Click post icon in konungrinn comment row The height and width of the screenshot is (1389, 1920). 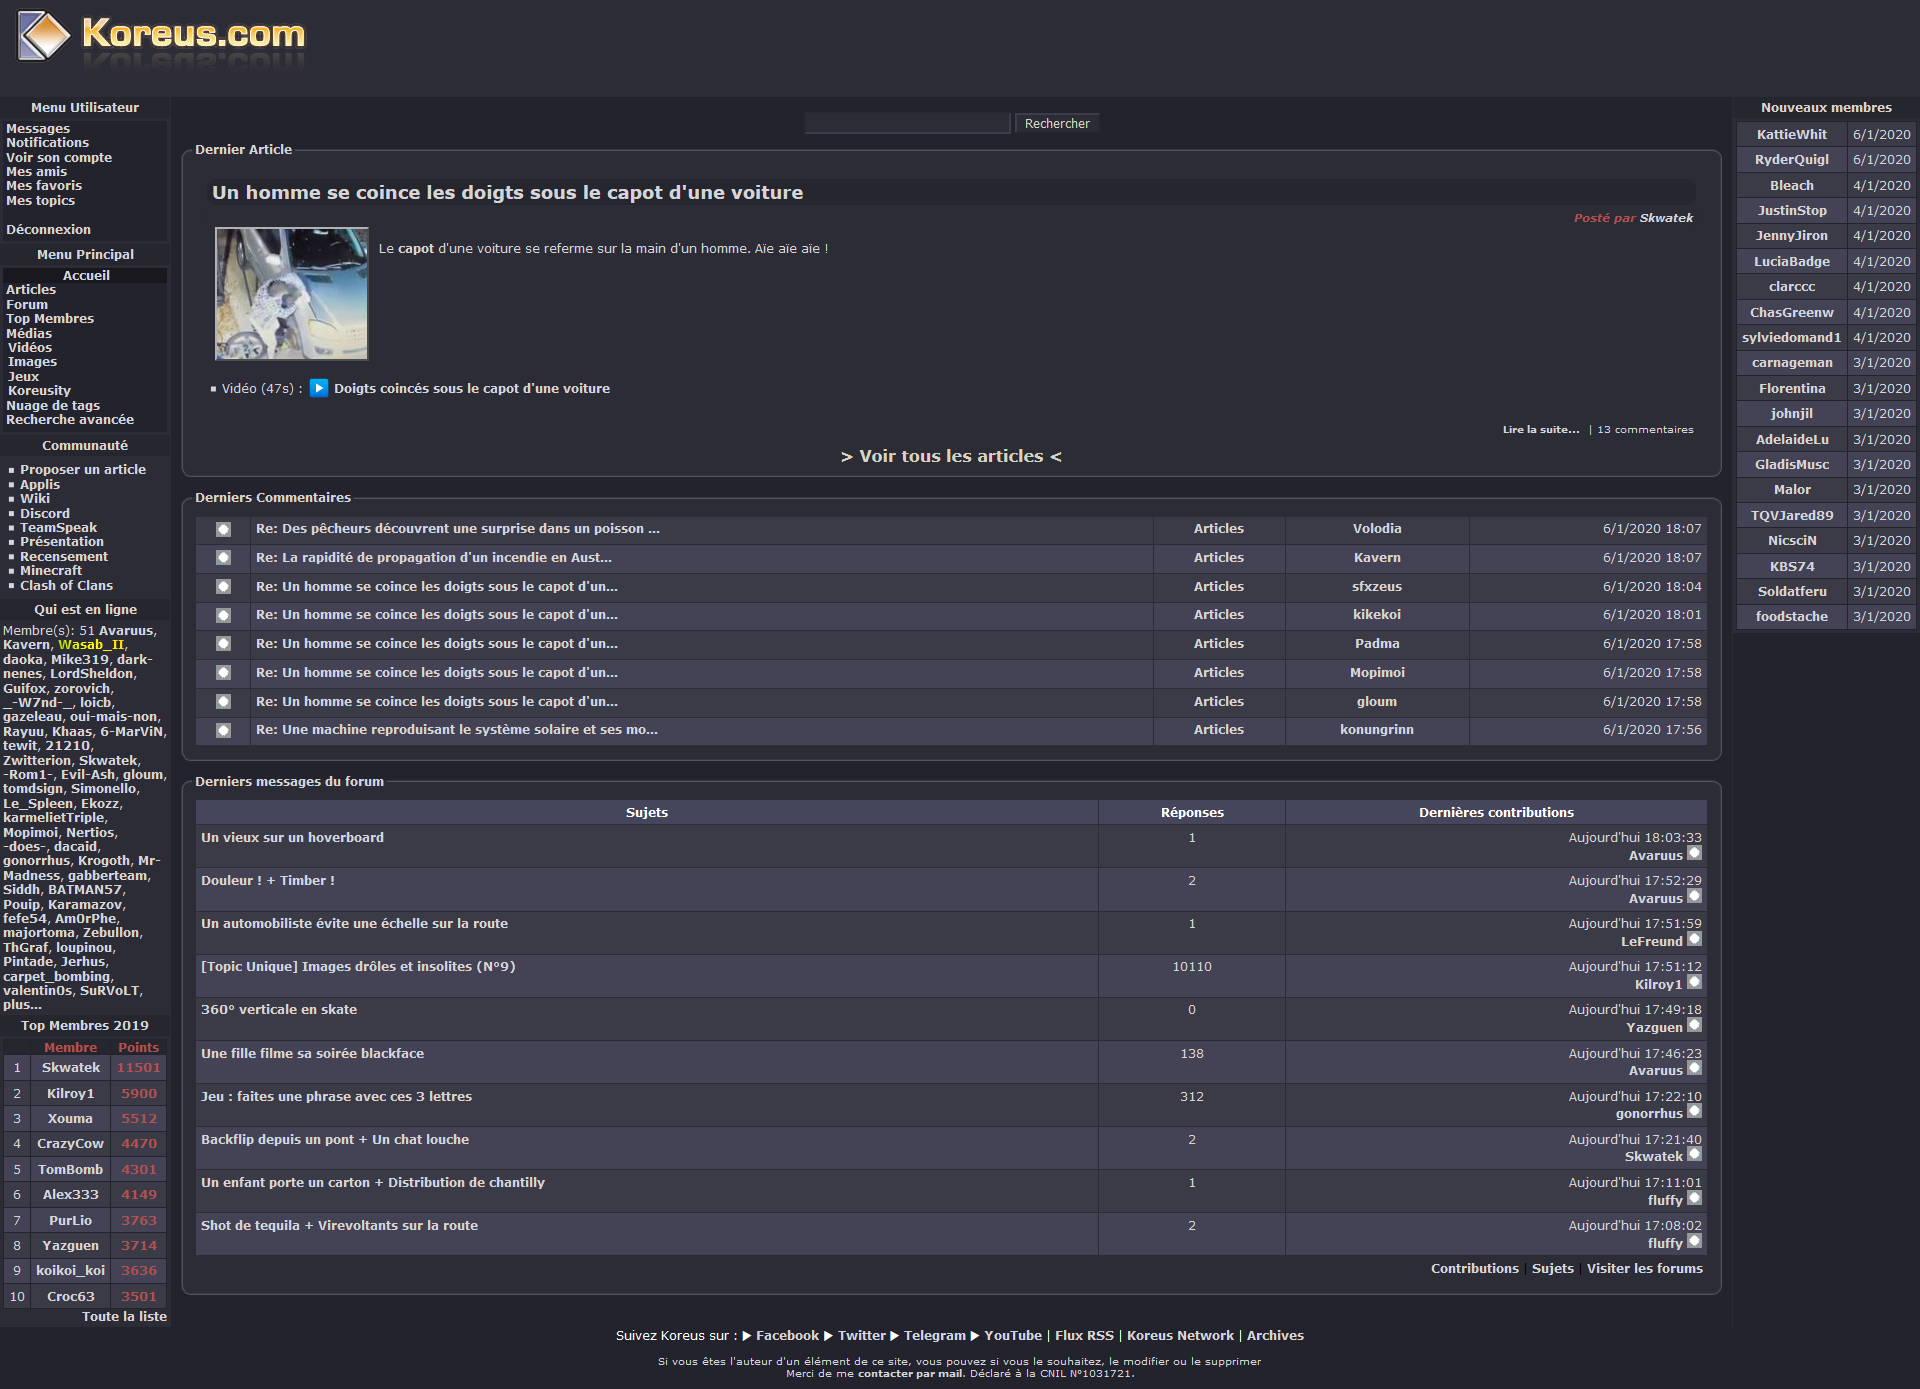[x=223, y=730]
